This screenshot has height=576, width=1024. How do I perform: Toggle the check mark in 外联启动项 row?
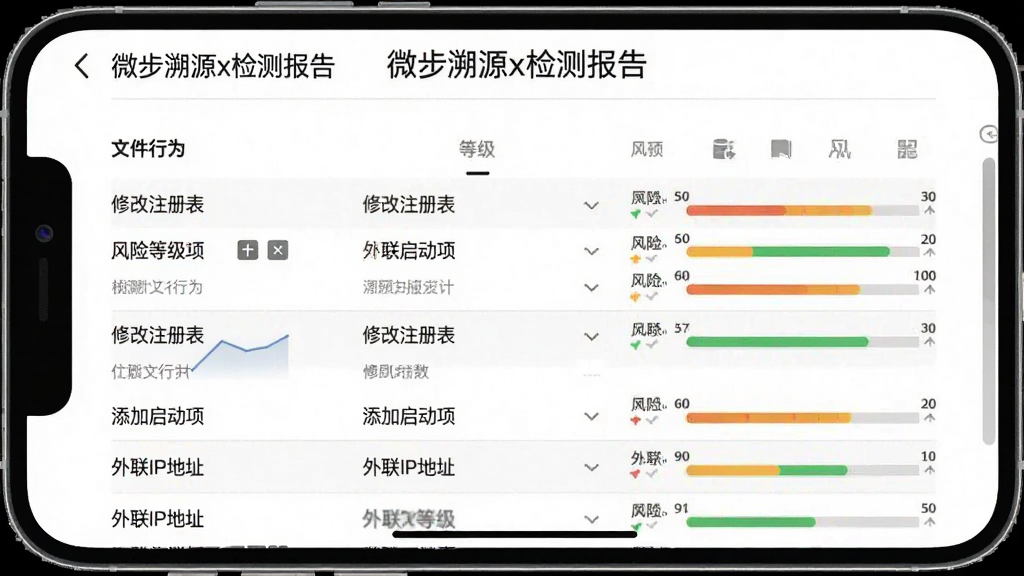(x=652, y=259)
